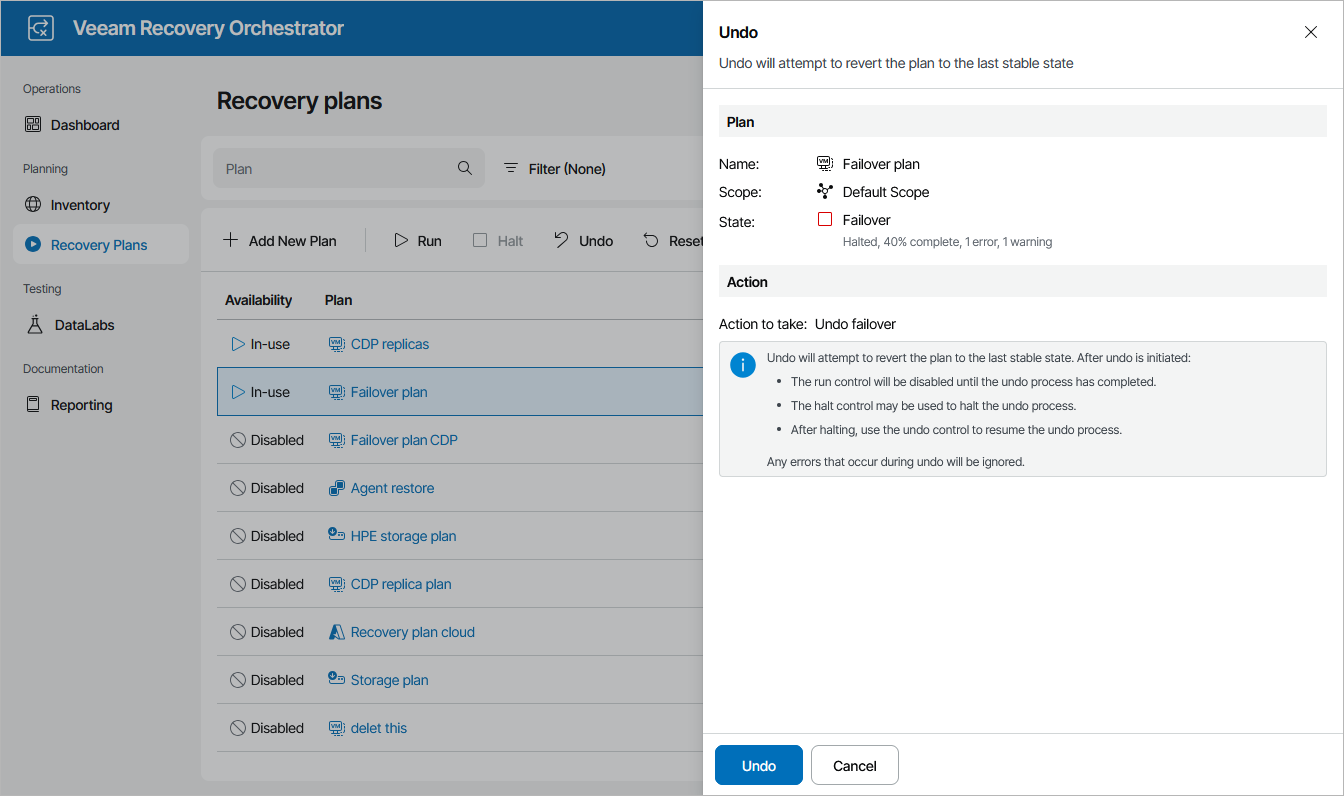Click the Veeam Recovery Orchestrator logo icon
1344x796 pixels.
[41, 28]
